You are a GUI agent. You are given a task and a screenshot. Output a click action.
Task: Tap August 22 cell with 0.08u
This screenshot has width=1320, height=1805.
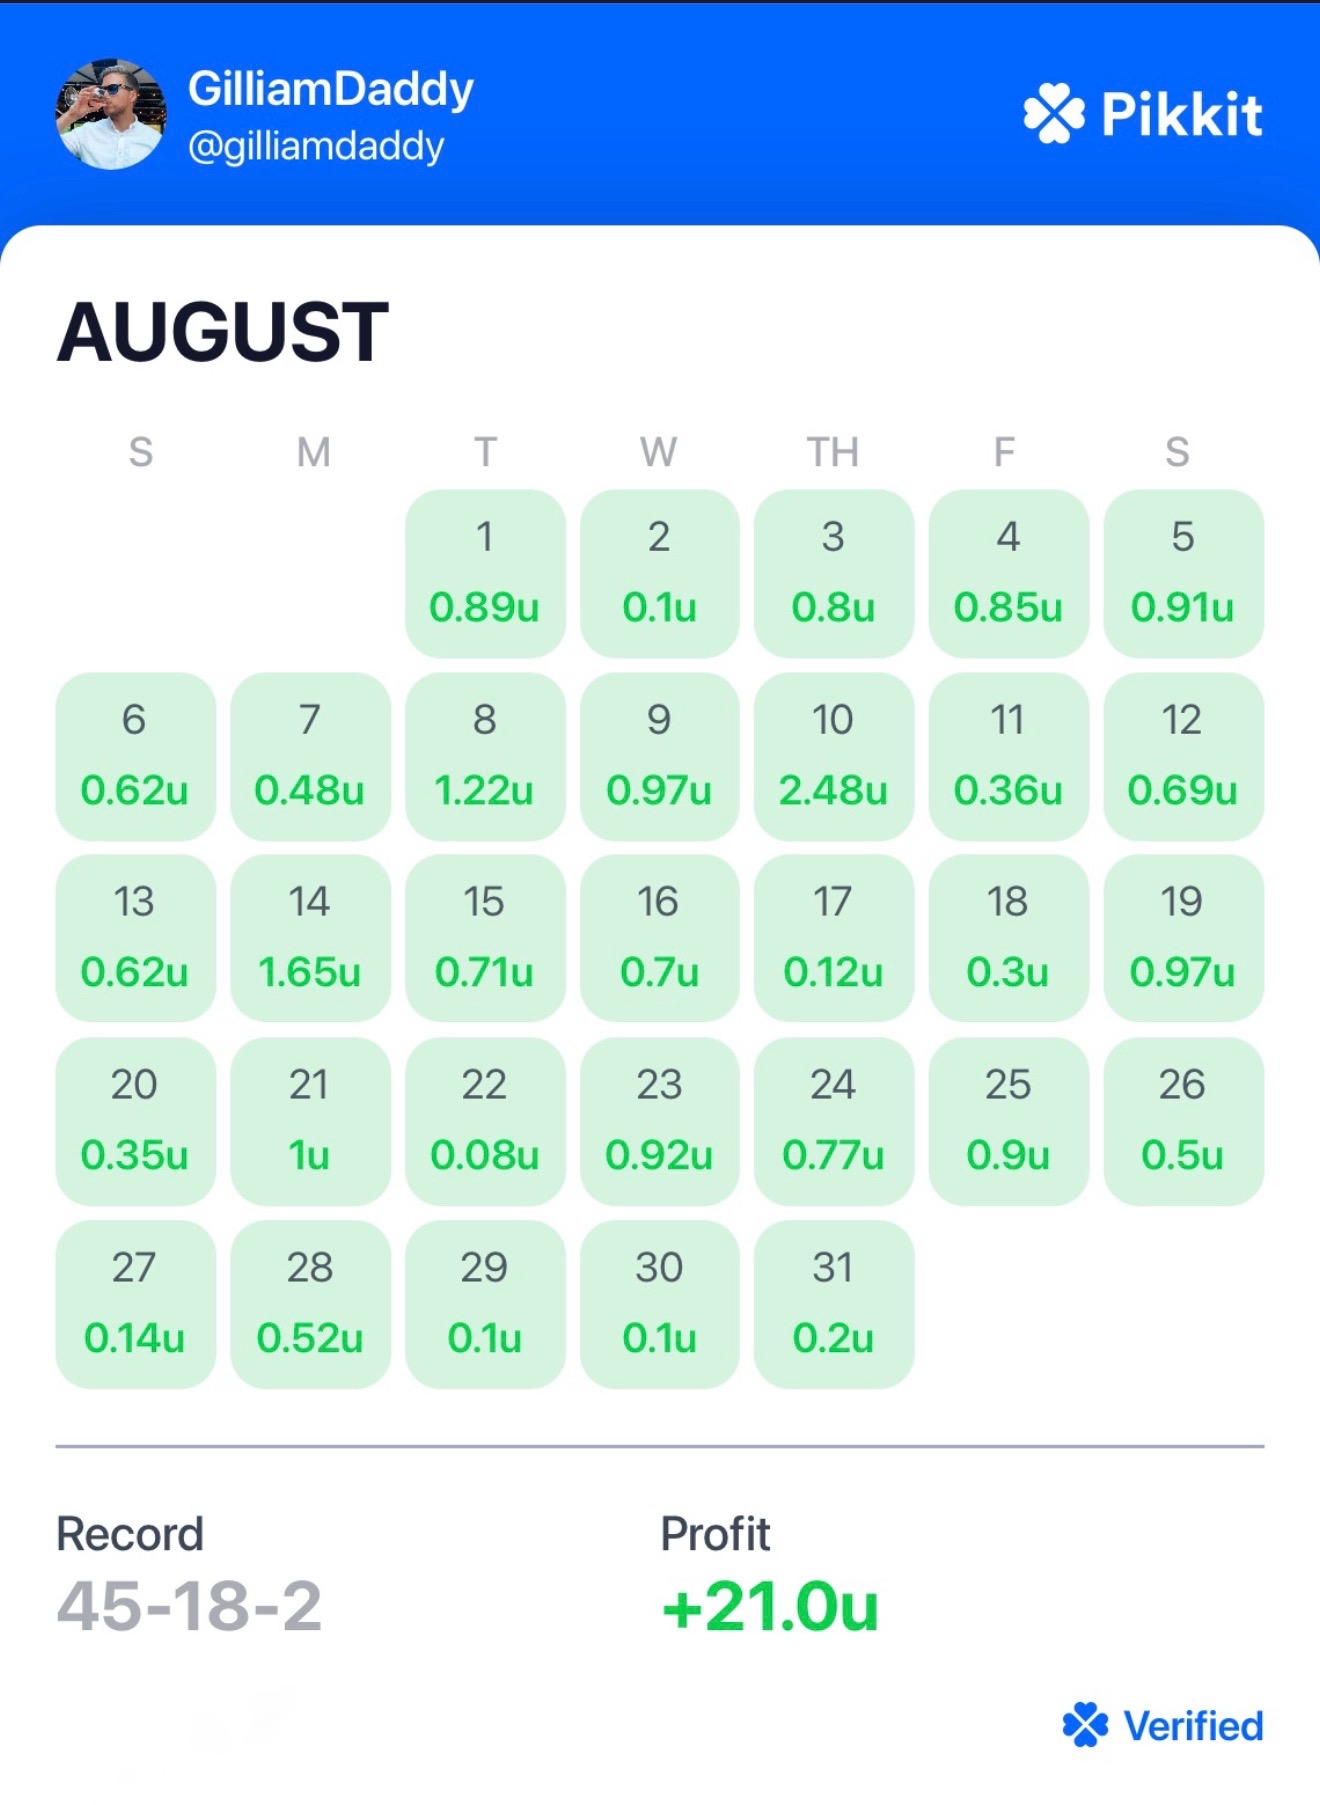point(485,1121)
